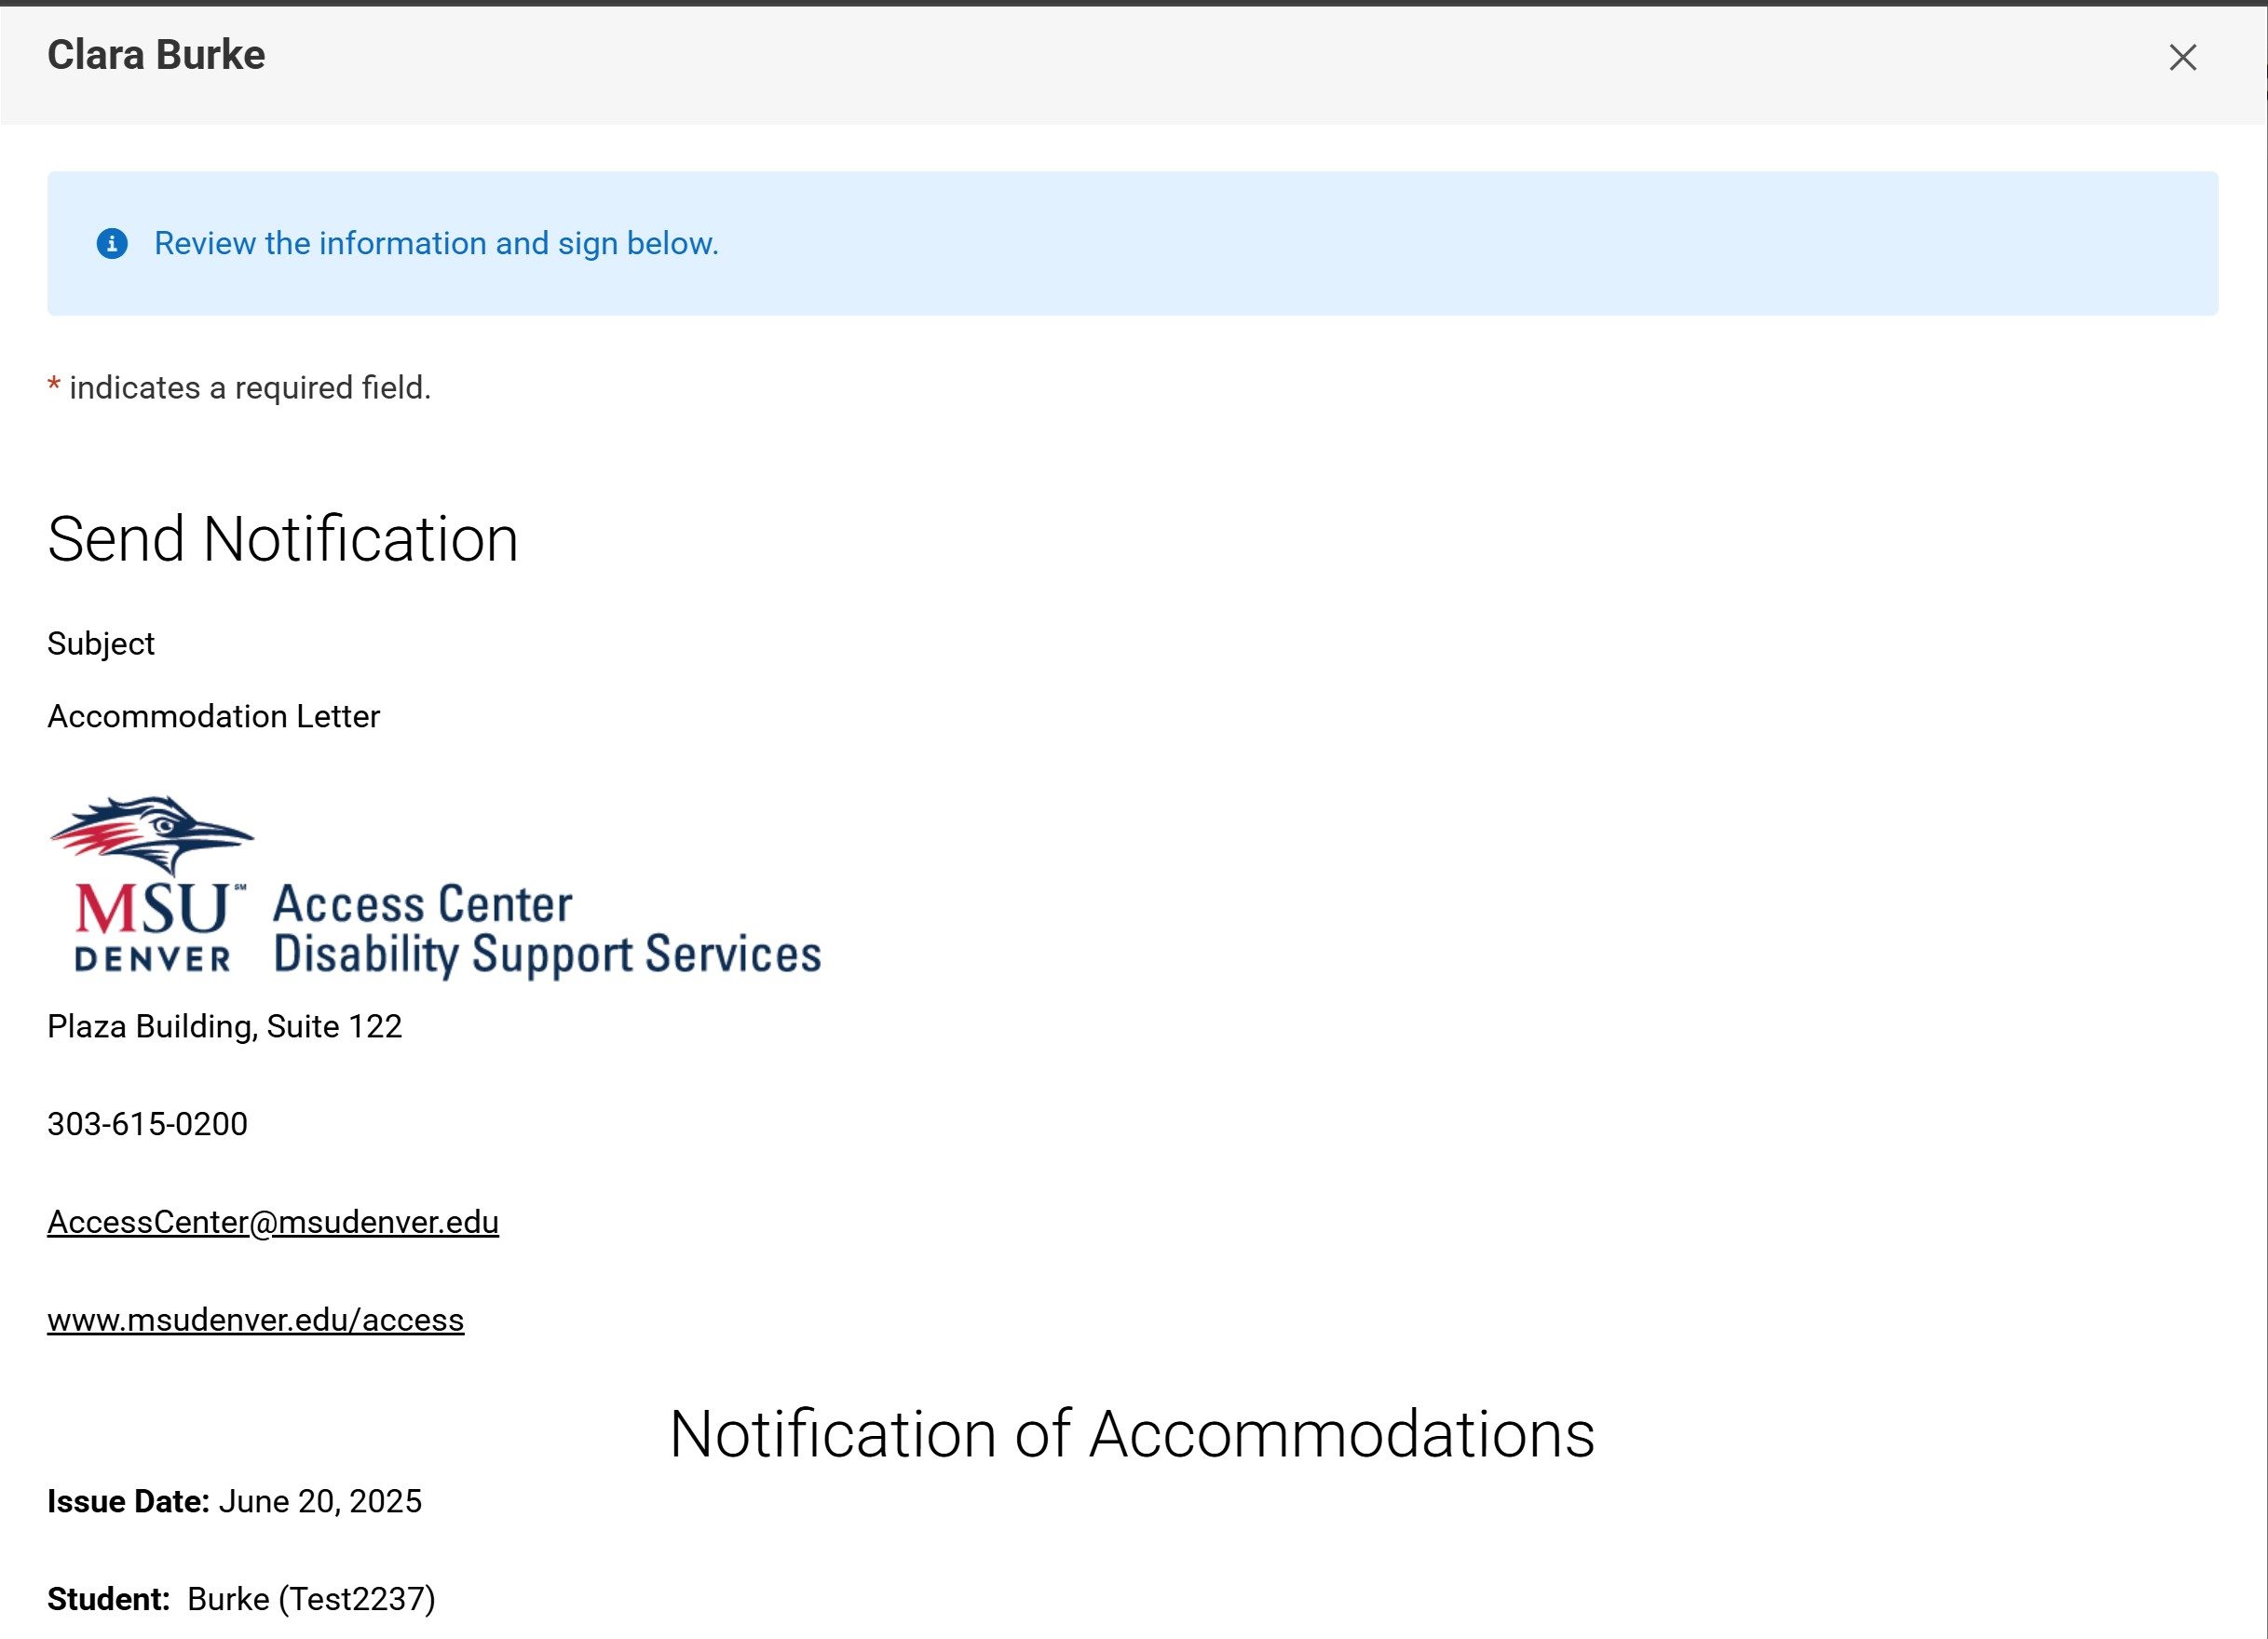Click the blue info icon in banner

[112, 243]
